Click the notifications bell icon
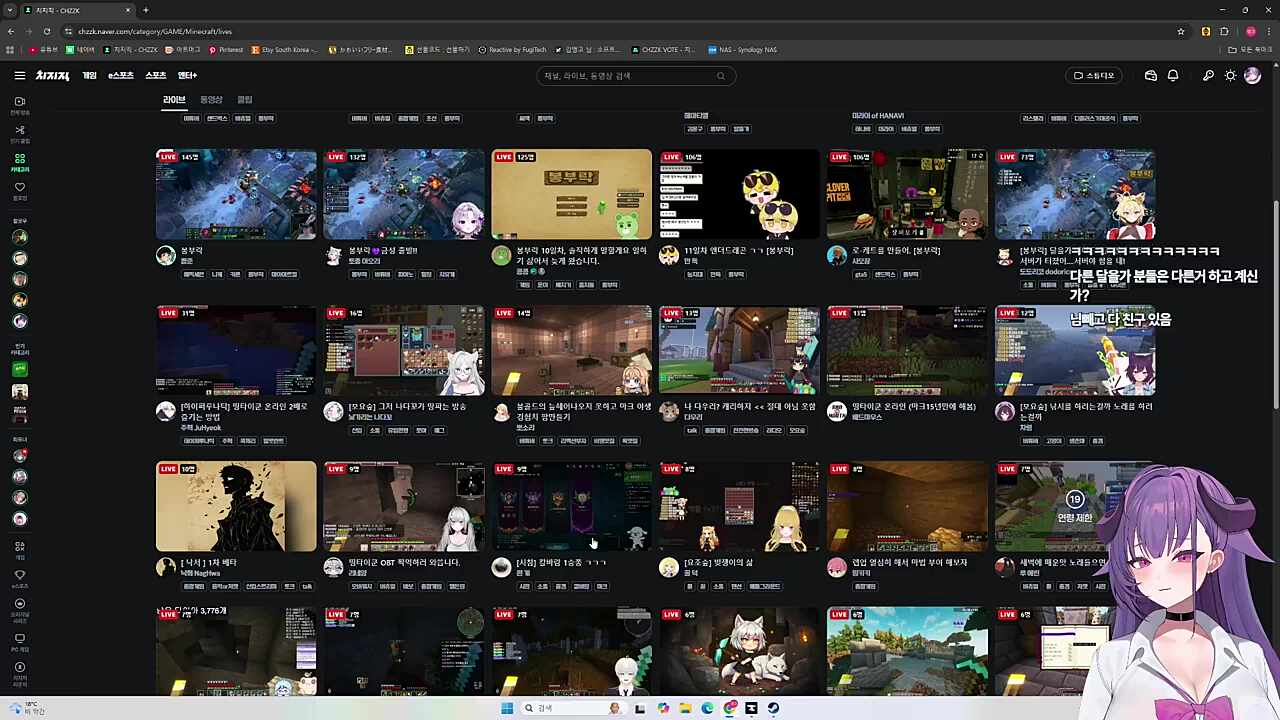 1173,76
